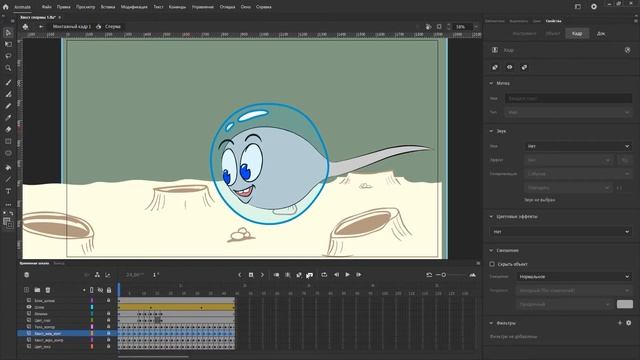Screen dimensions: 640x360
Task: Add a filter with the plus button
Action: [x=620, y=323]
